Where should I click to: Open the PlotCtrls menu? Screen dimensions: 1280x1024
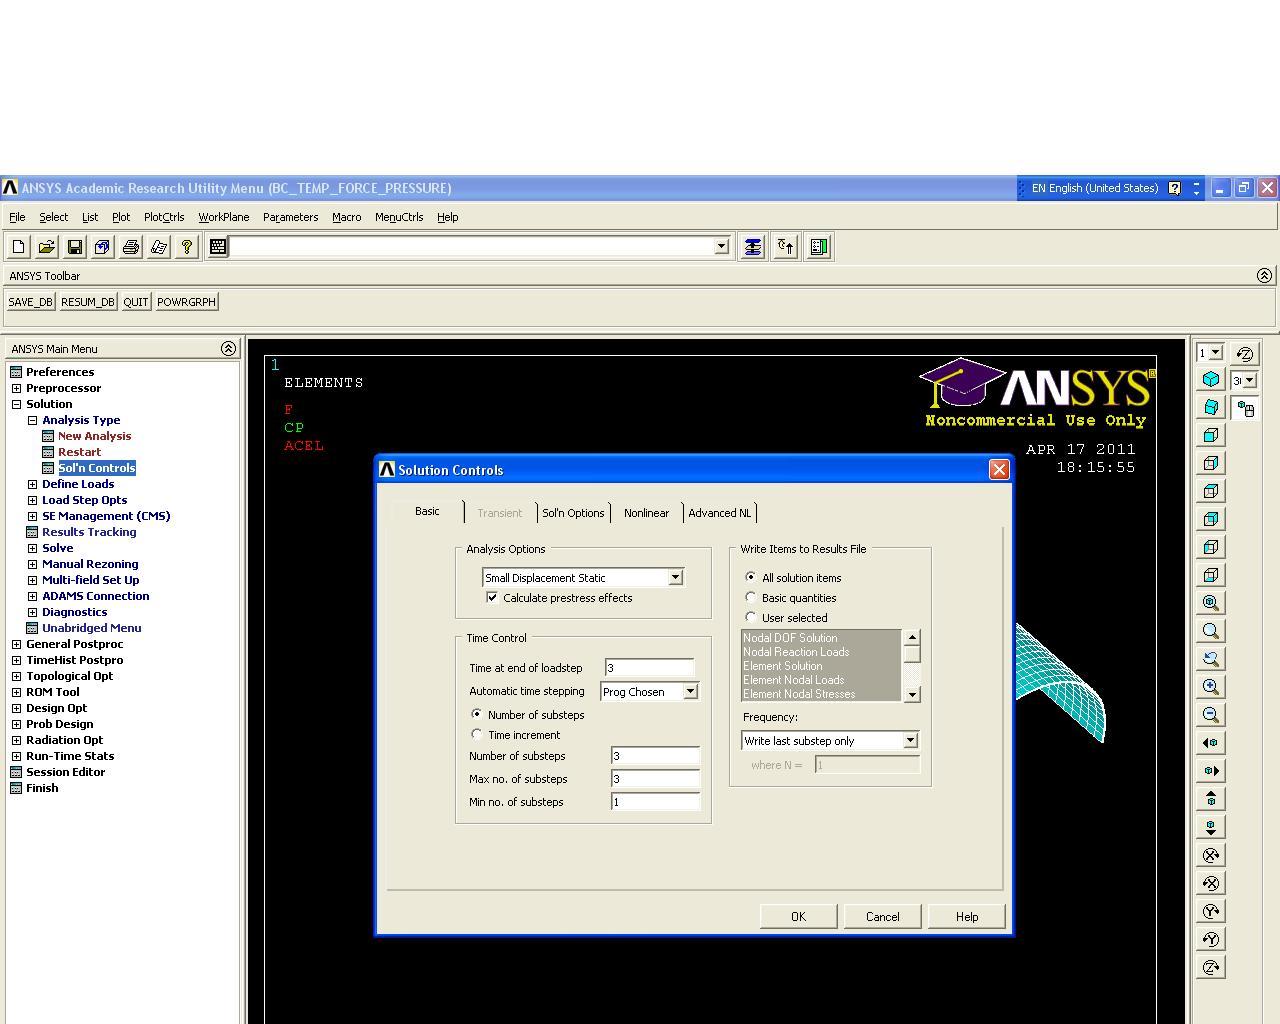[164, 217]
